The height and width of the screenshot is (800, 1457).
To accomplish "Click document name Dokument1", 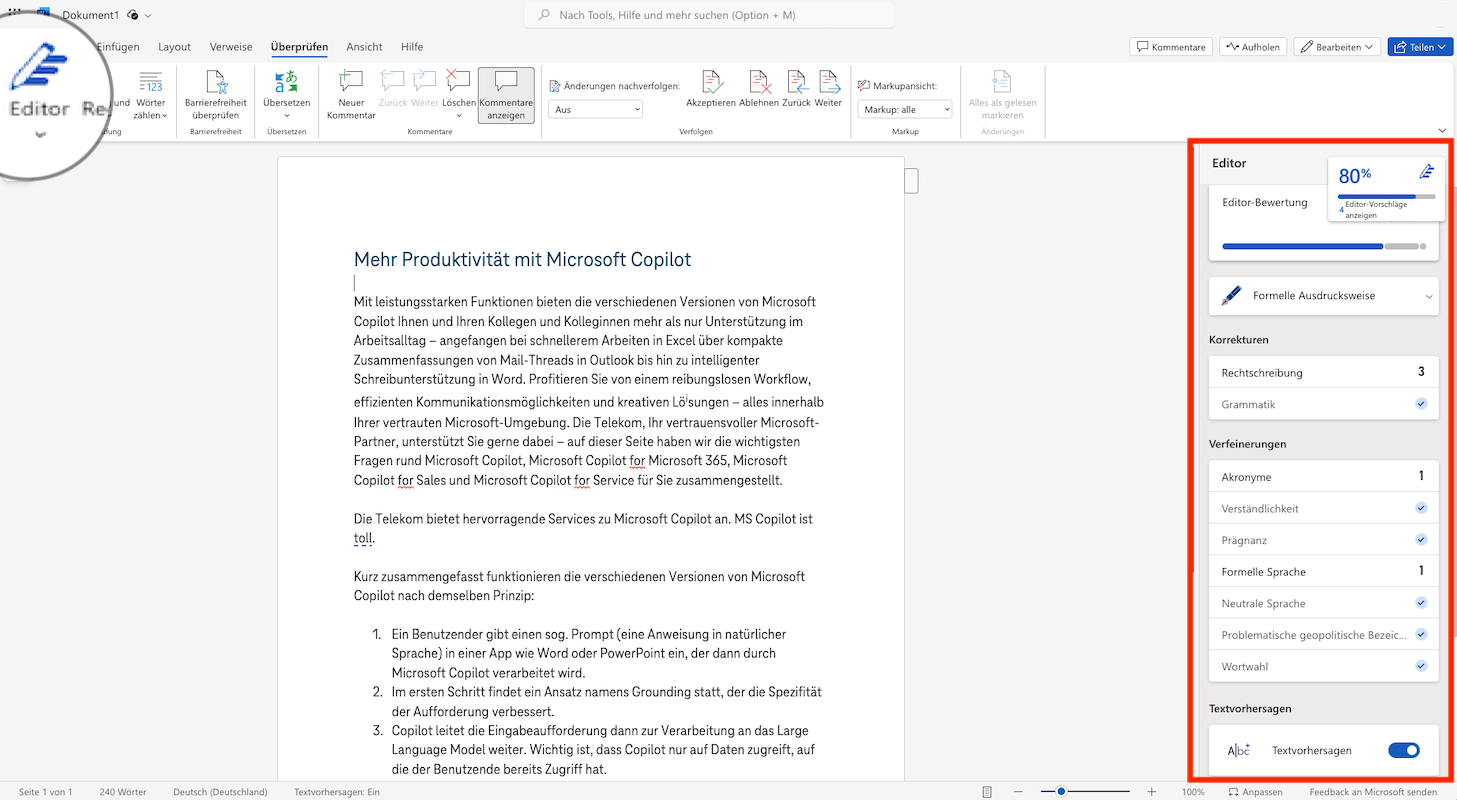I will tap(90, 15).
